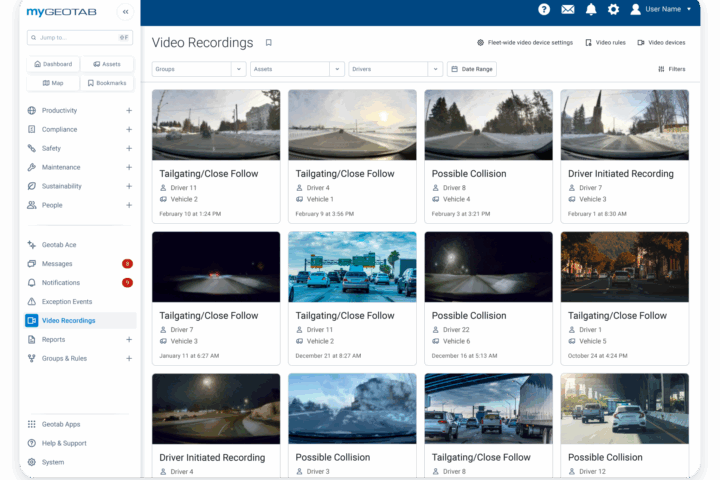This screenshot has height=480, width=720.
Task: Click the Jump to search field
Action: [x=80, y=38]
